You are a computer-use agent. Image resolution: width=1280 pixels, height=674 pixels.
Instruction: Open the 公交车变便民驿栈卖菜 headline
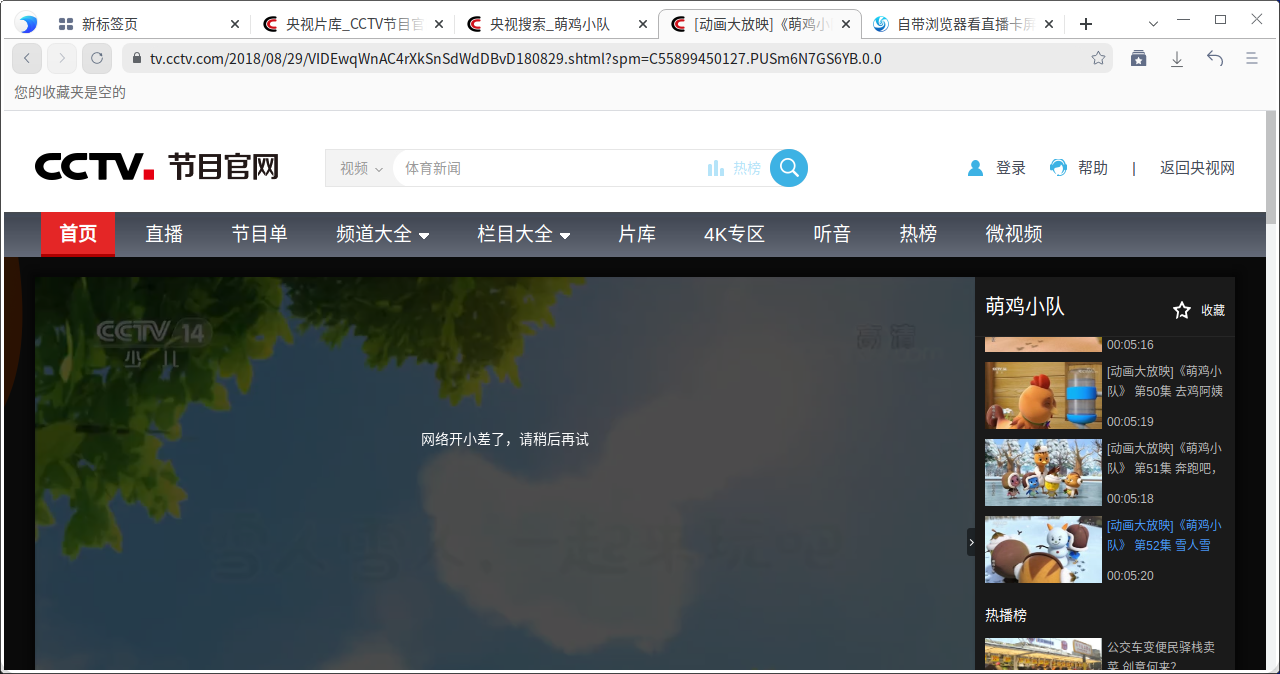click(1161, 656)
